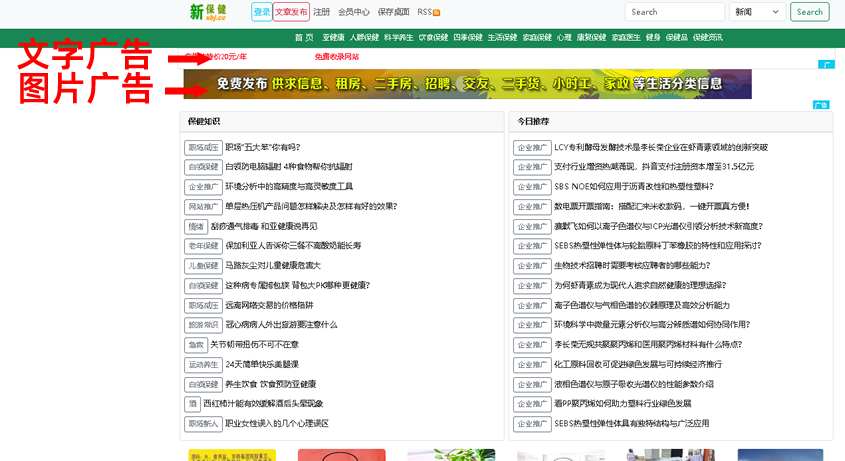
Task: Open the 饮食保健 navigation menu item
Action: point(433,38)
